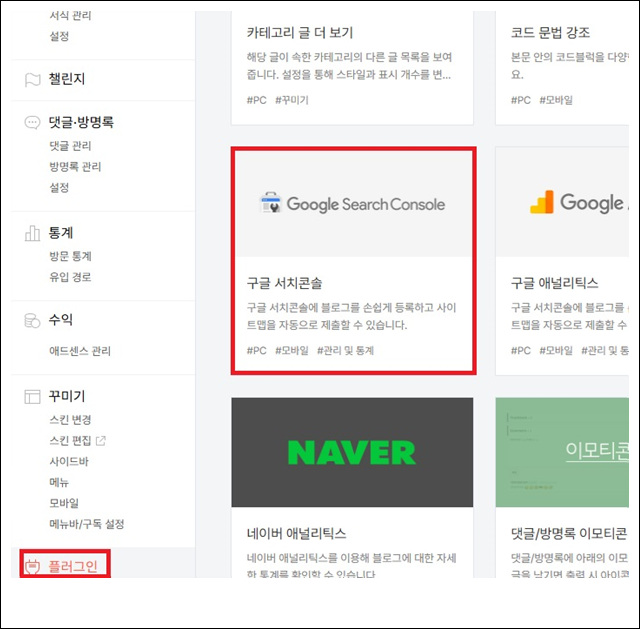
Task: Select the 댓글/방명록 이모티콘 plugin title
Action: pyautogui.click(x=569, y=533)
